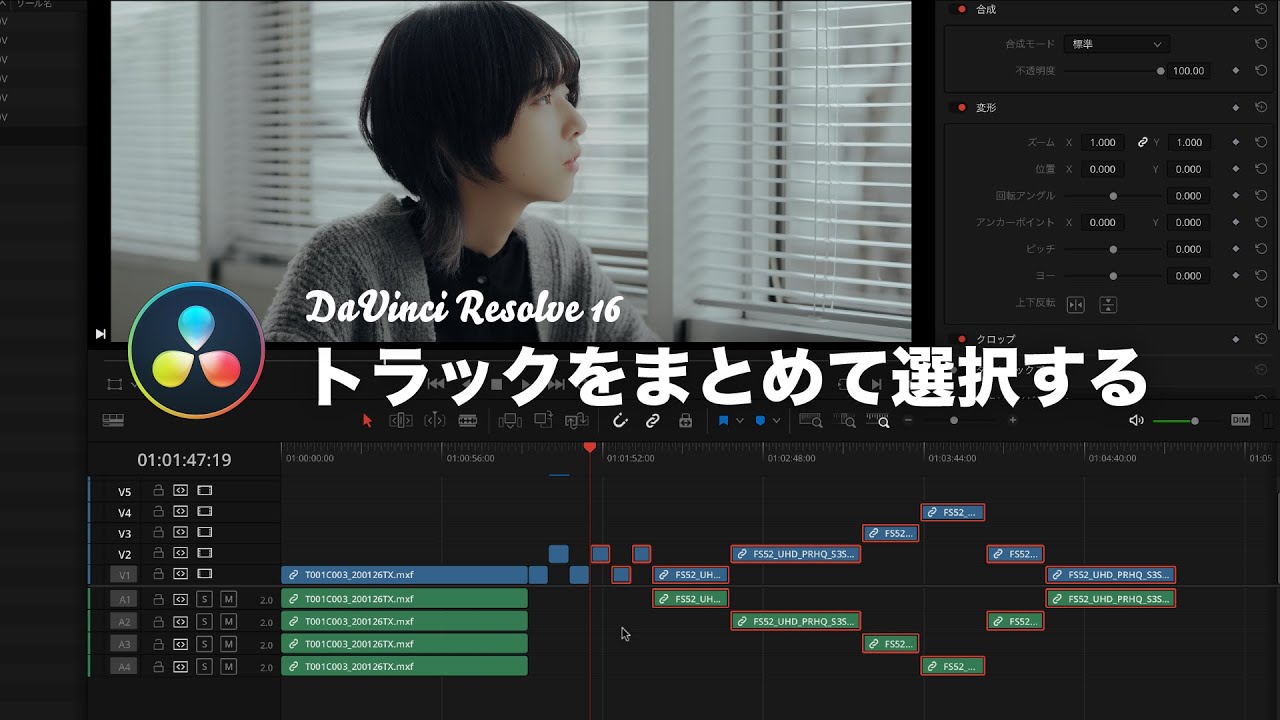Click the viewer skip-to-end icon

101,333
